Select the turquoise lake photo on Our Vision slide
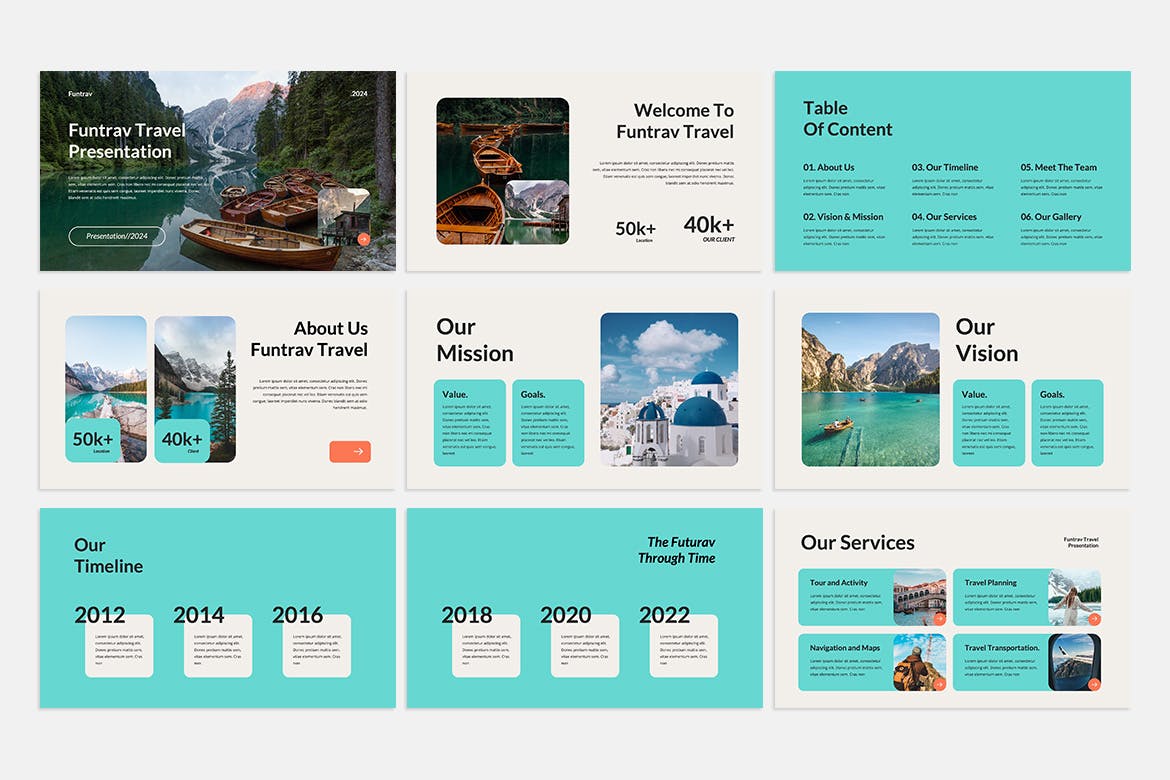 tap(870, 389)
